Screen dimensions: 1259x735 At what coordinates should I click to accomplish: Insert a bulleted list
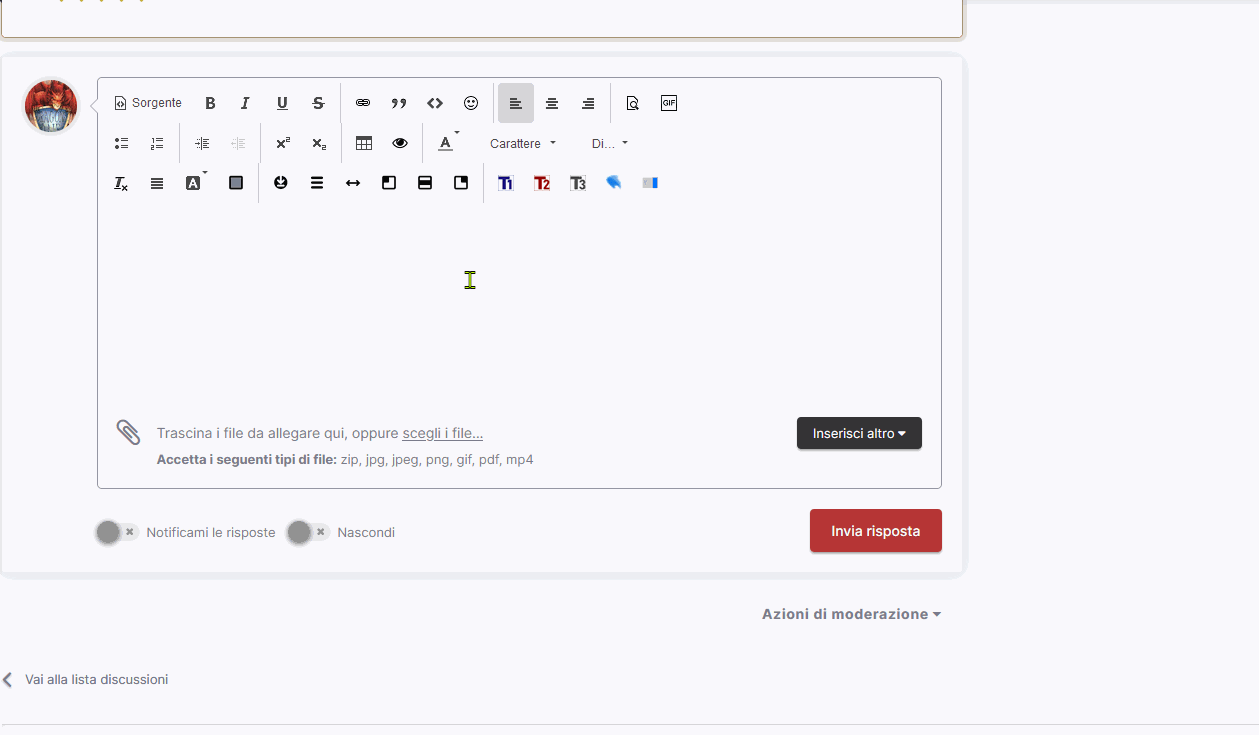coord(121,143)
